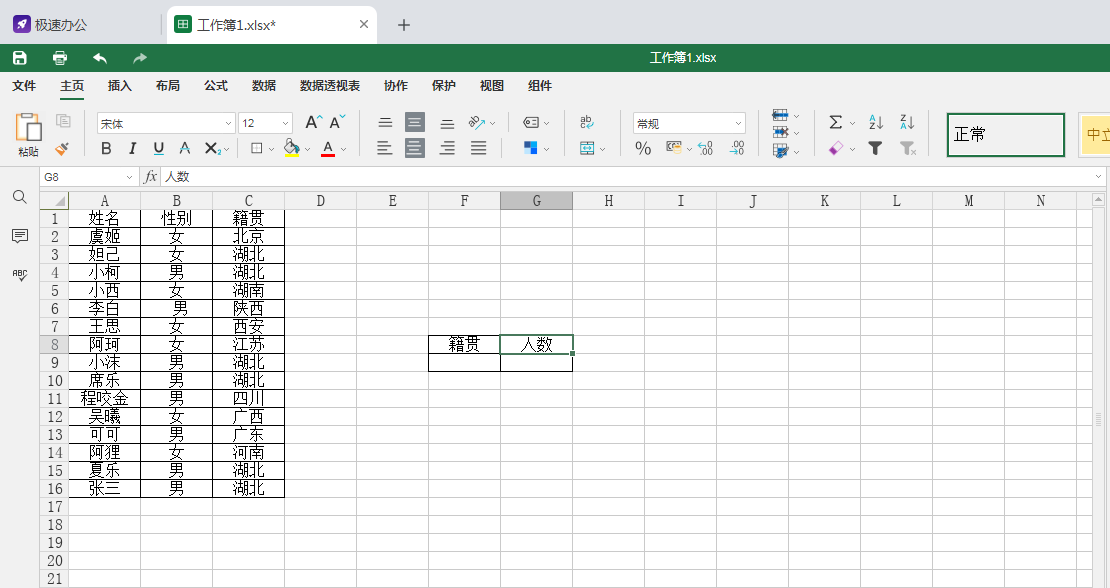Expand the AutoSum dropdown arrow
This screenshot has height=588, width=1110.
(852, 123)
